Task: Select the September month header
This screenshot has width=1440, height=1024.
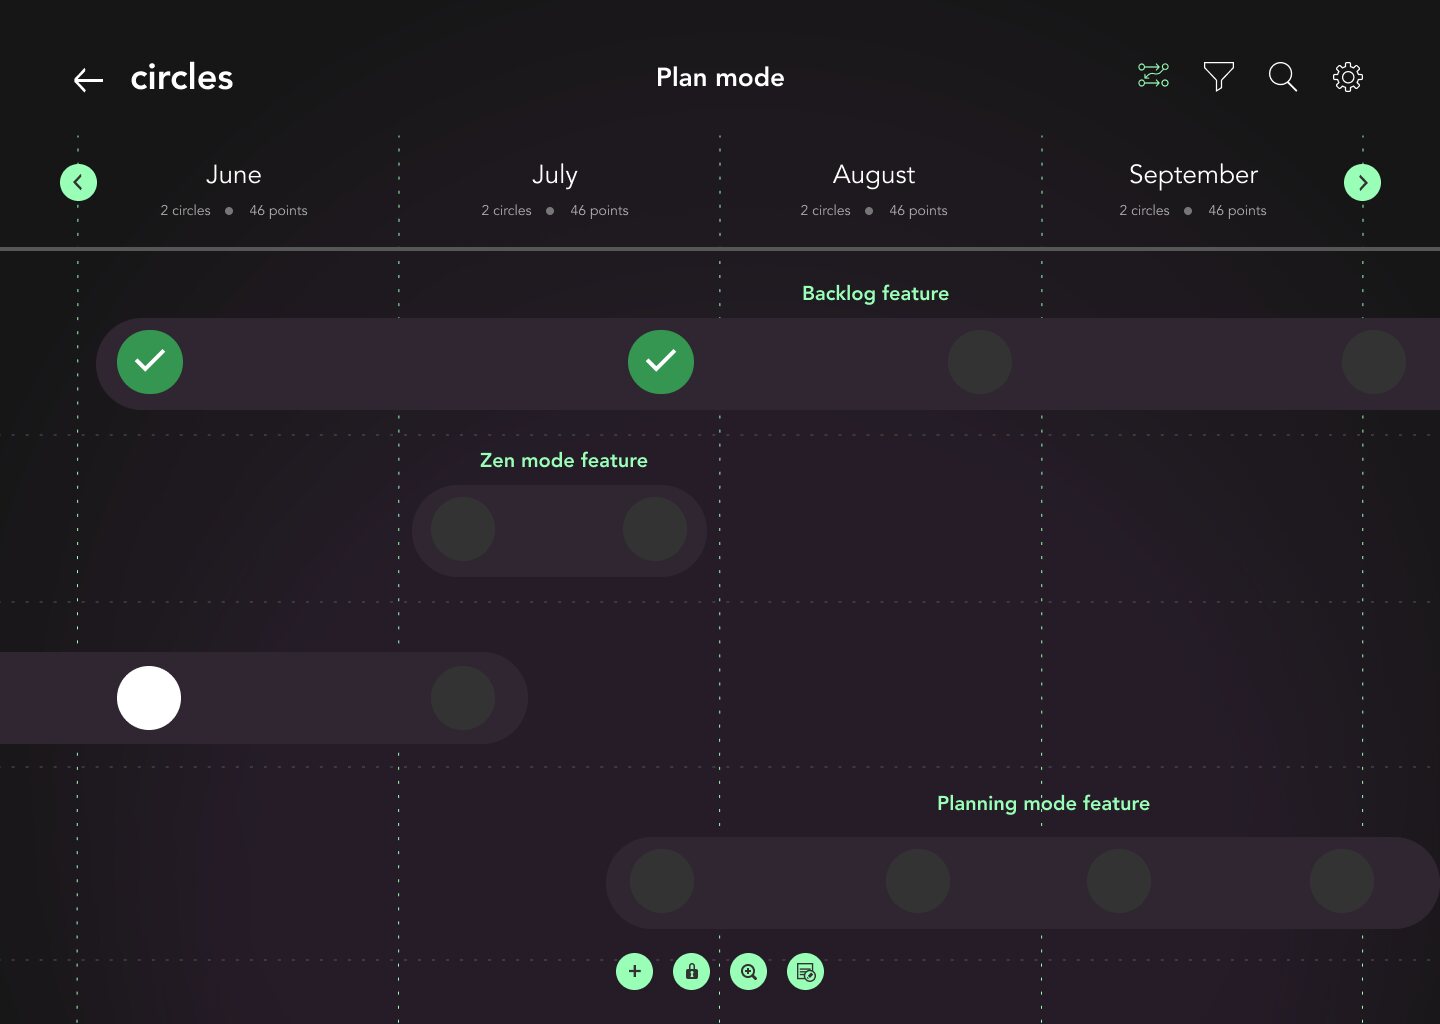Action: coord(1193,176)
